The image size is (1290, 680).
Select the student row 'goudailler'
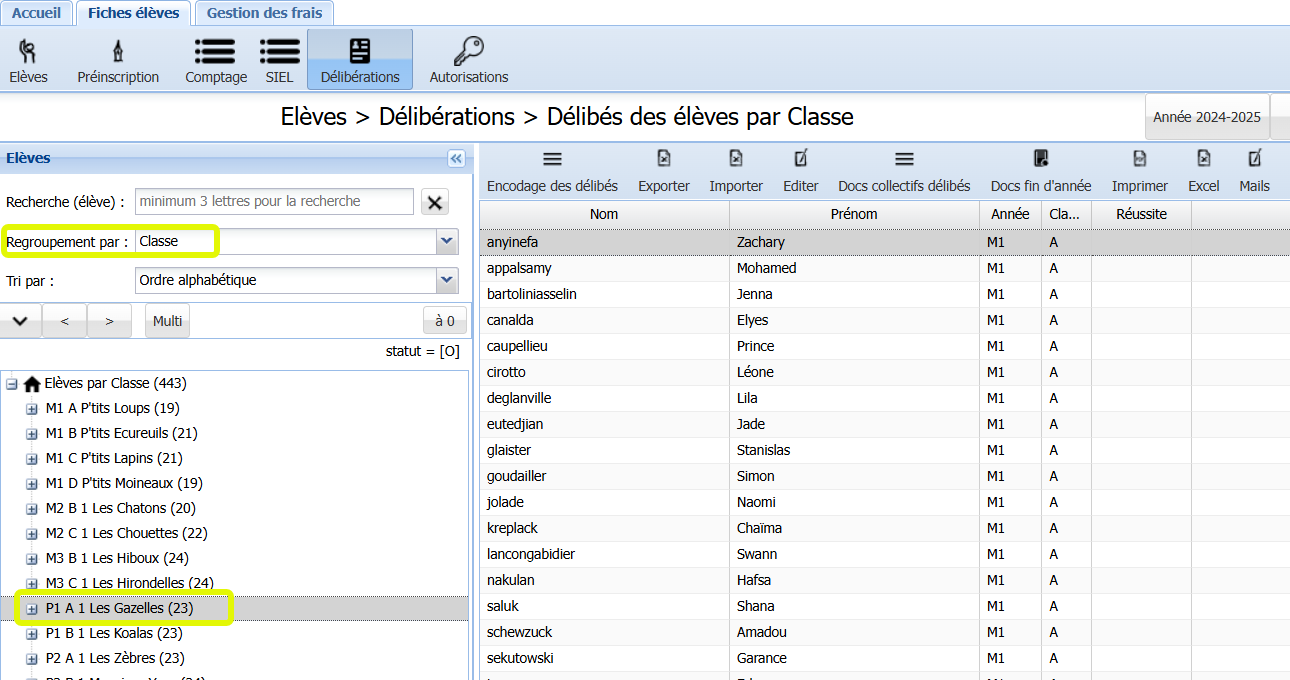(885, 476)
